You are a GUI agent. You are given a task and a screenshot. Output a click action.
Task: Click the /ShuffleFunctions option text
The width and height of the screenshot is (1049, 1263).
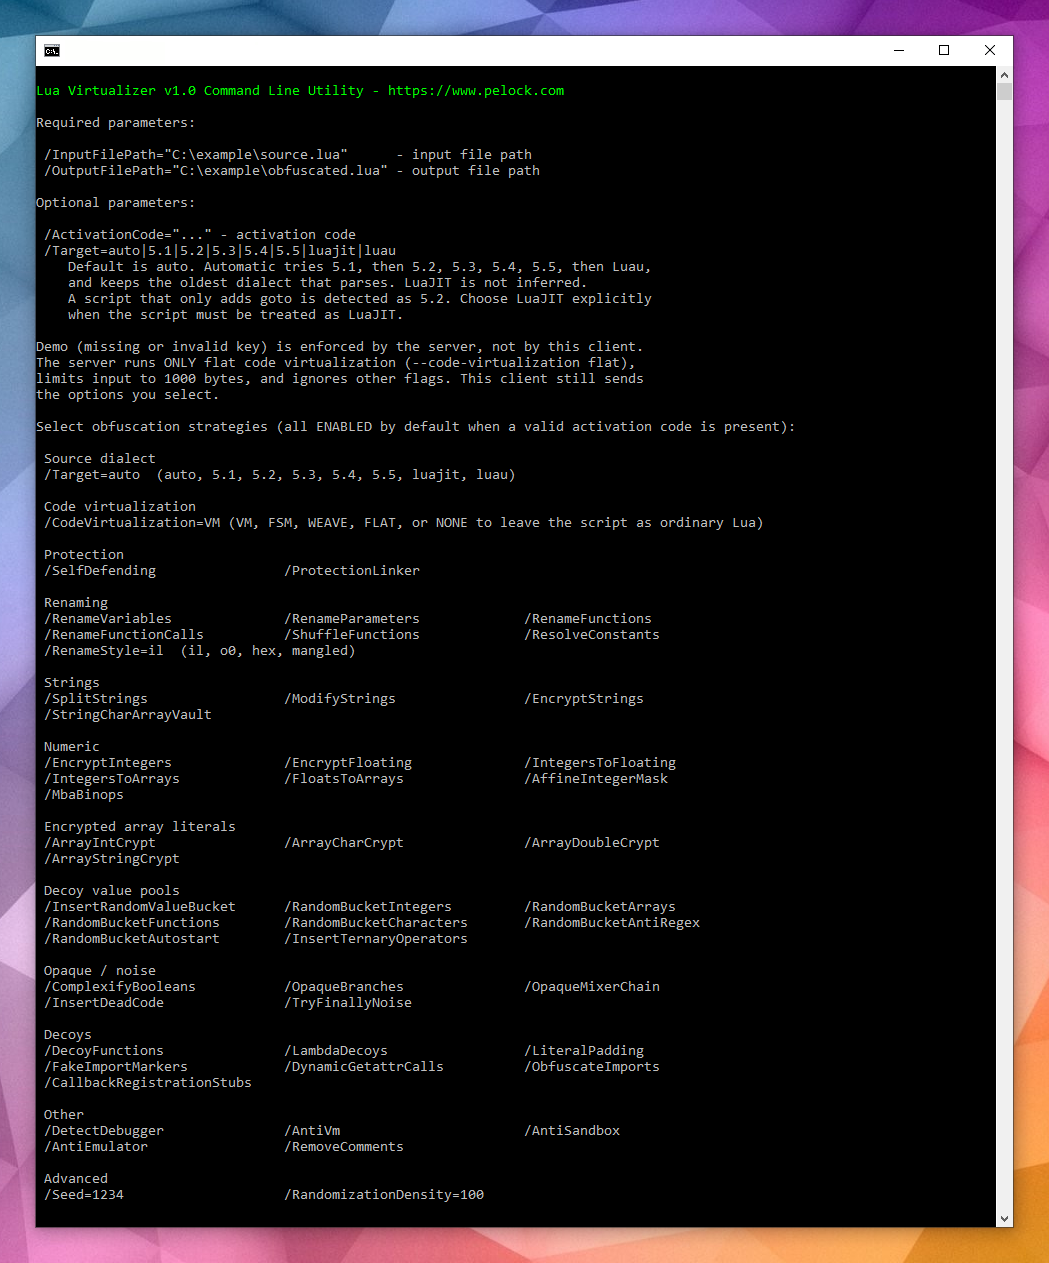(352, 635)
